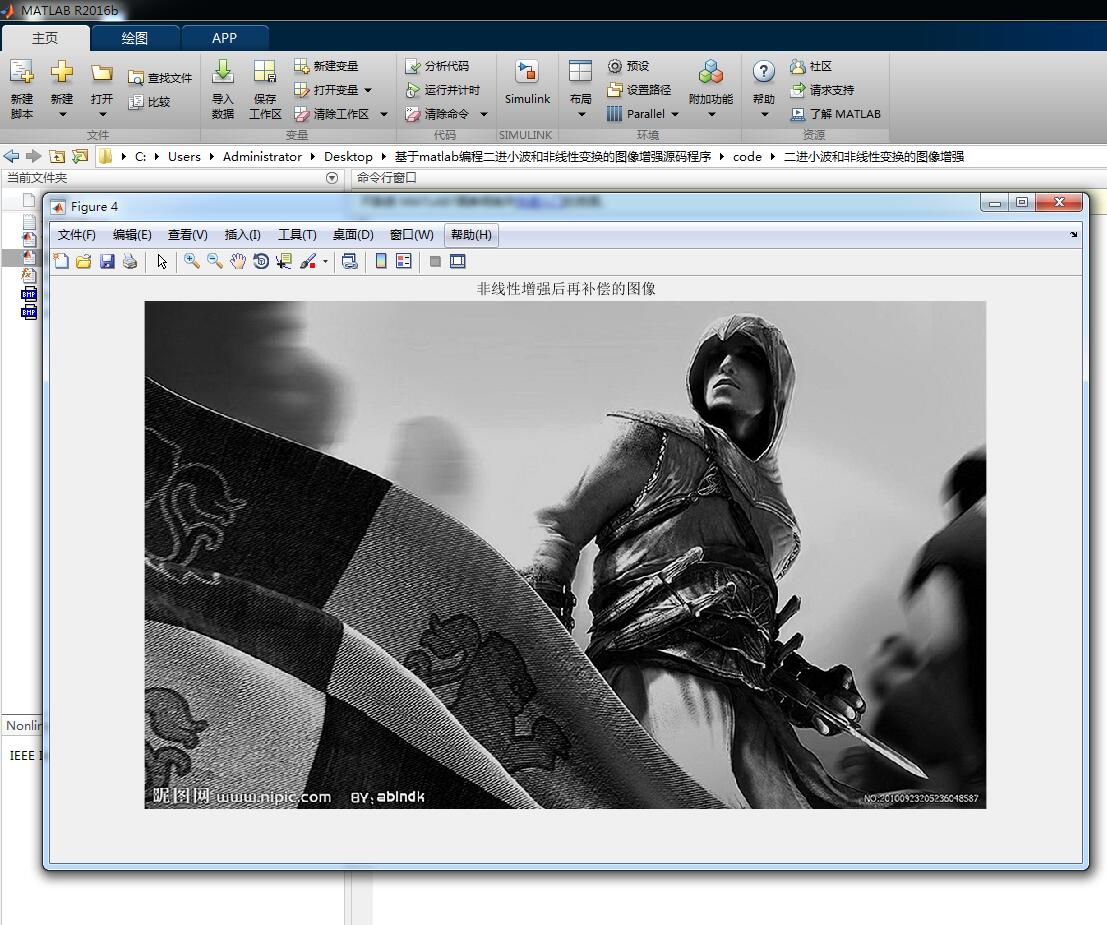Click the Link Plot icon

(349, 261)
